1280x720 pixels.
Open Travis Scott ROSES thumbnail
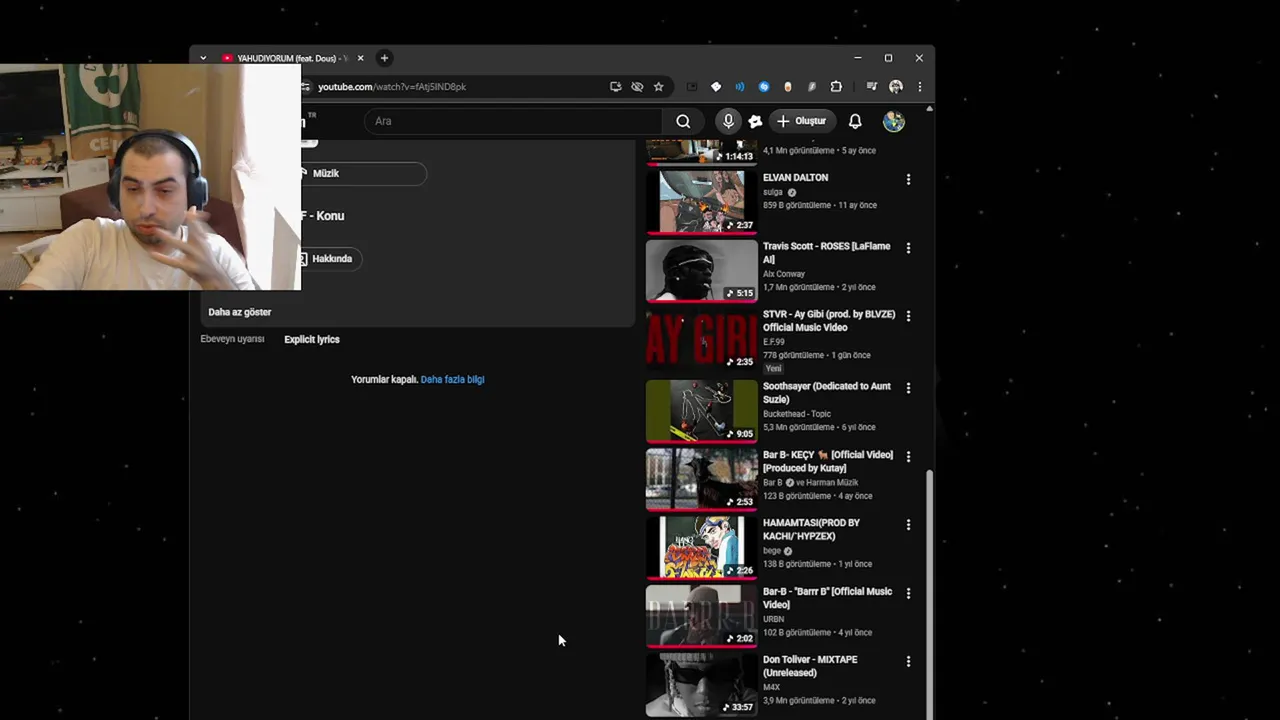click(x=701, y=270)
